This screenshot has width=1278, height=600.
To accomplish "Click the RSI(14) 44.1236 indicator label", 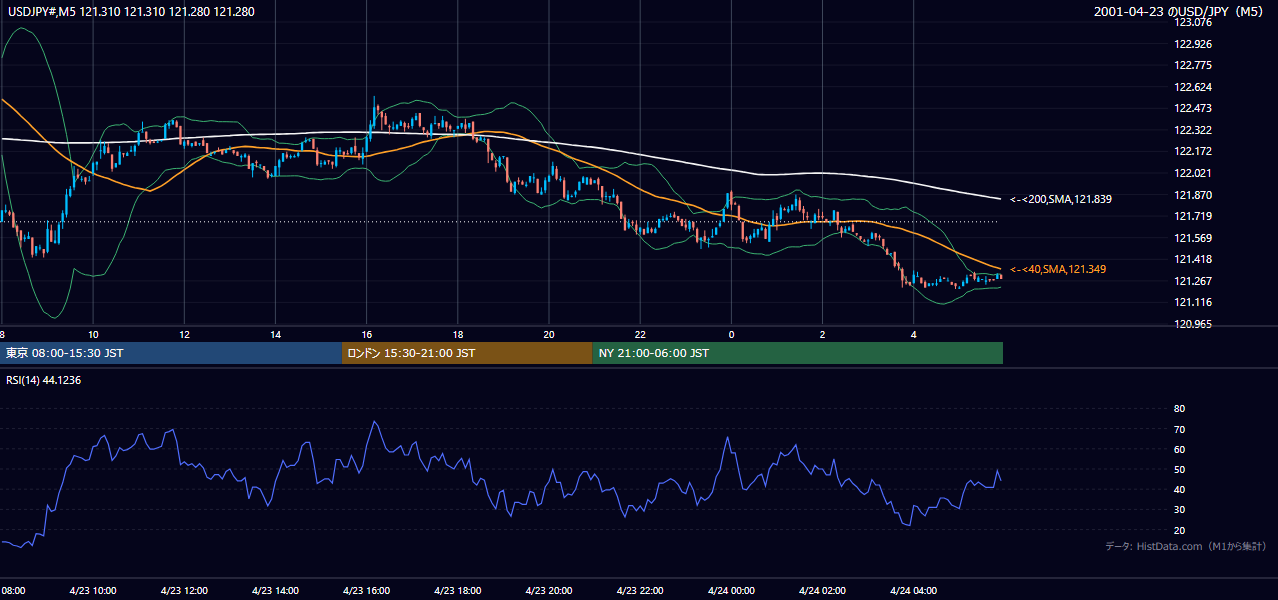I will click(43, 380).
